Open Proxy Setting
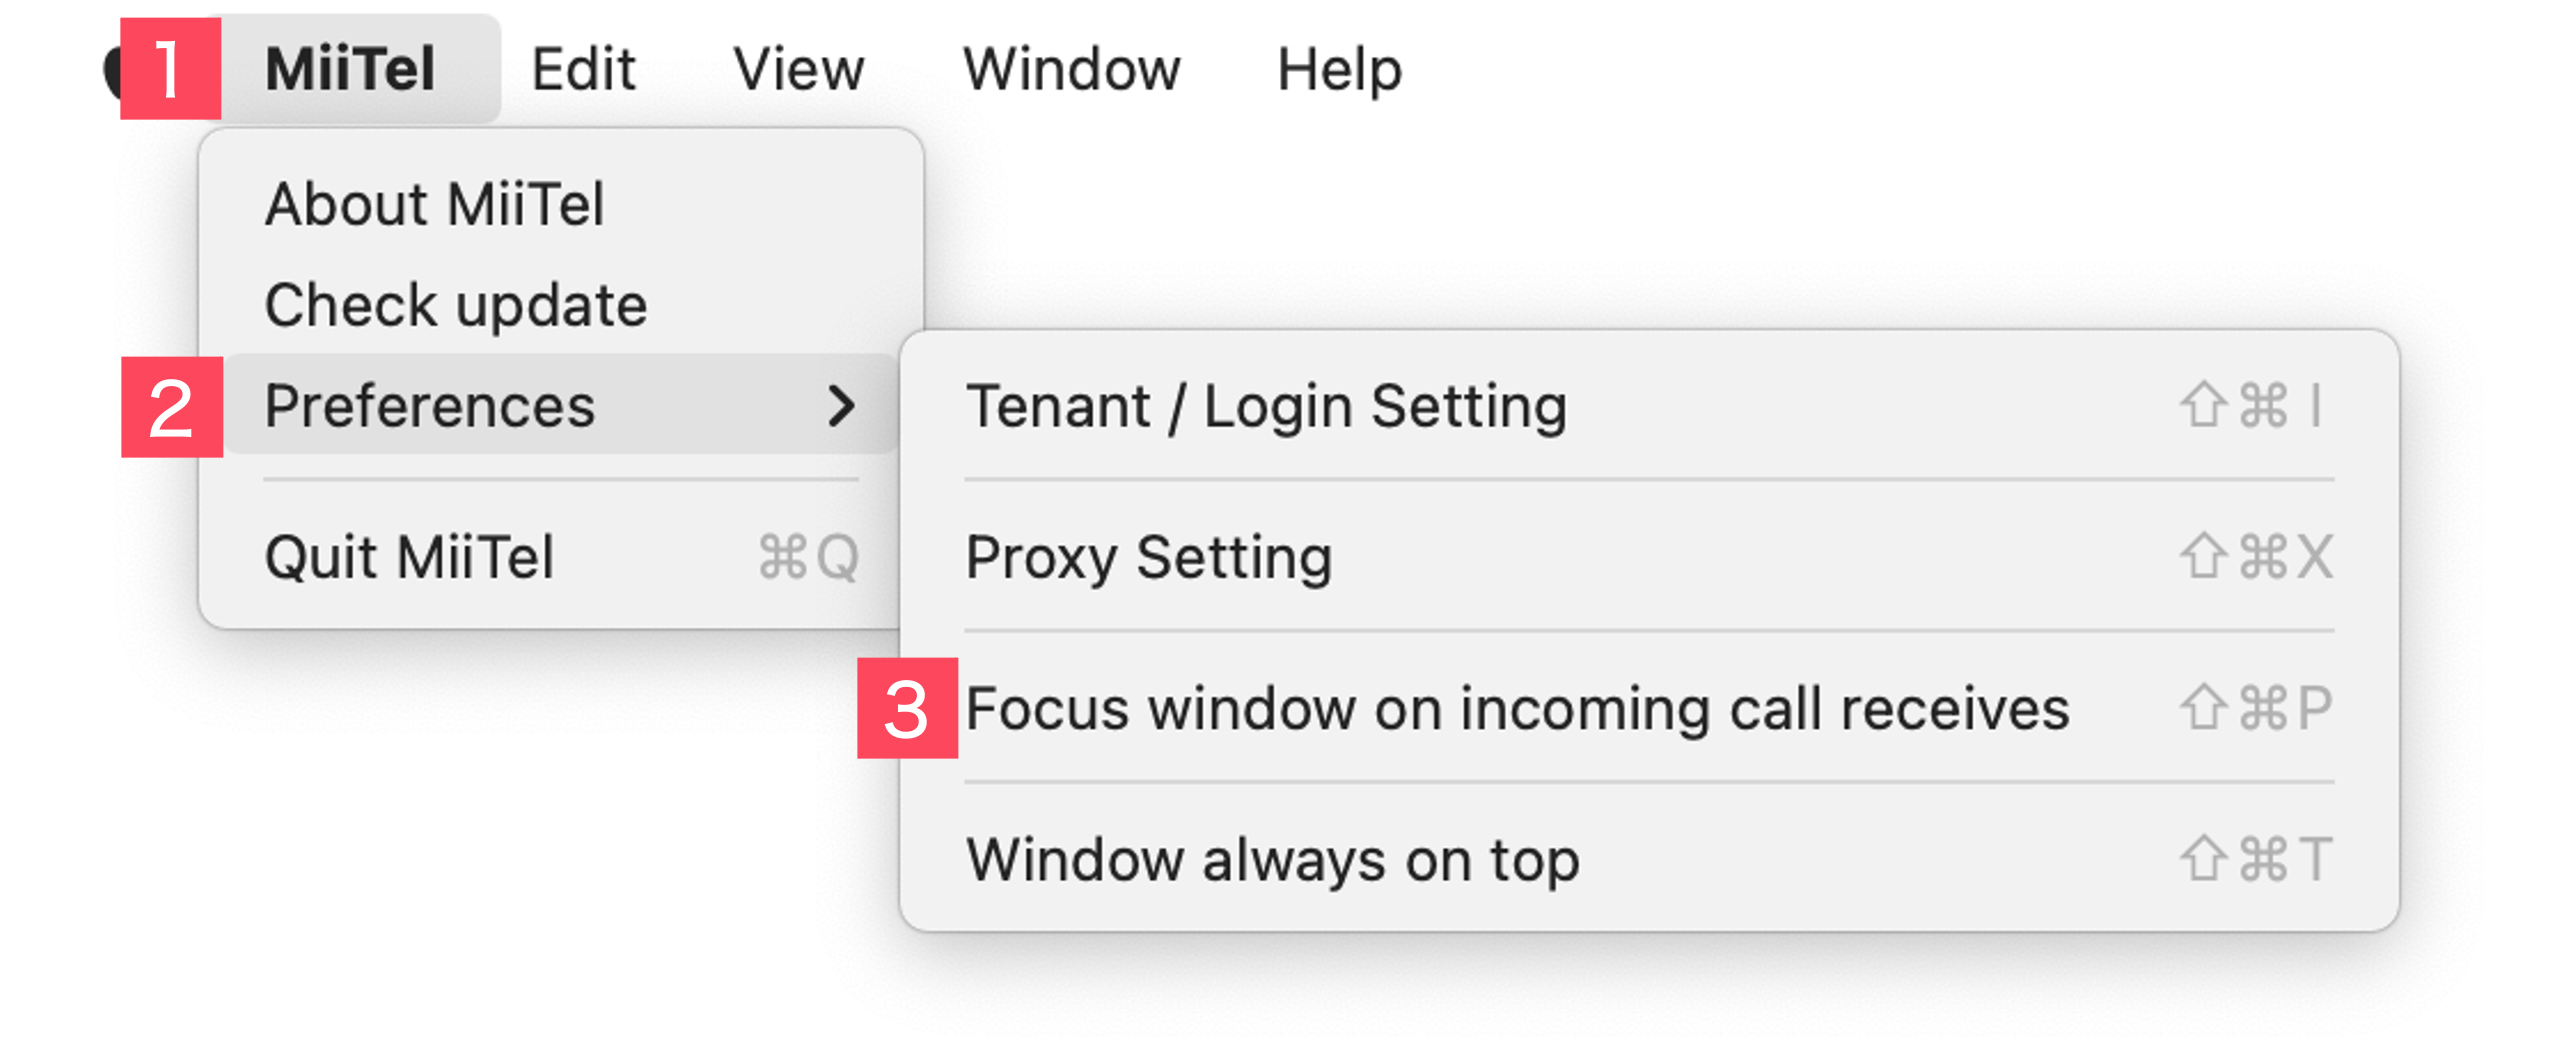The width and height of the screenshot is (2566, 1045). (x=1648, y=557)
